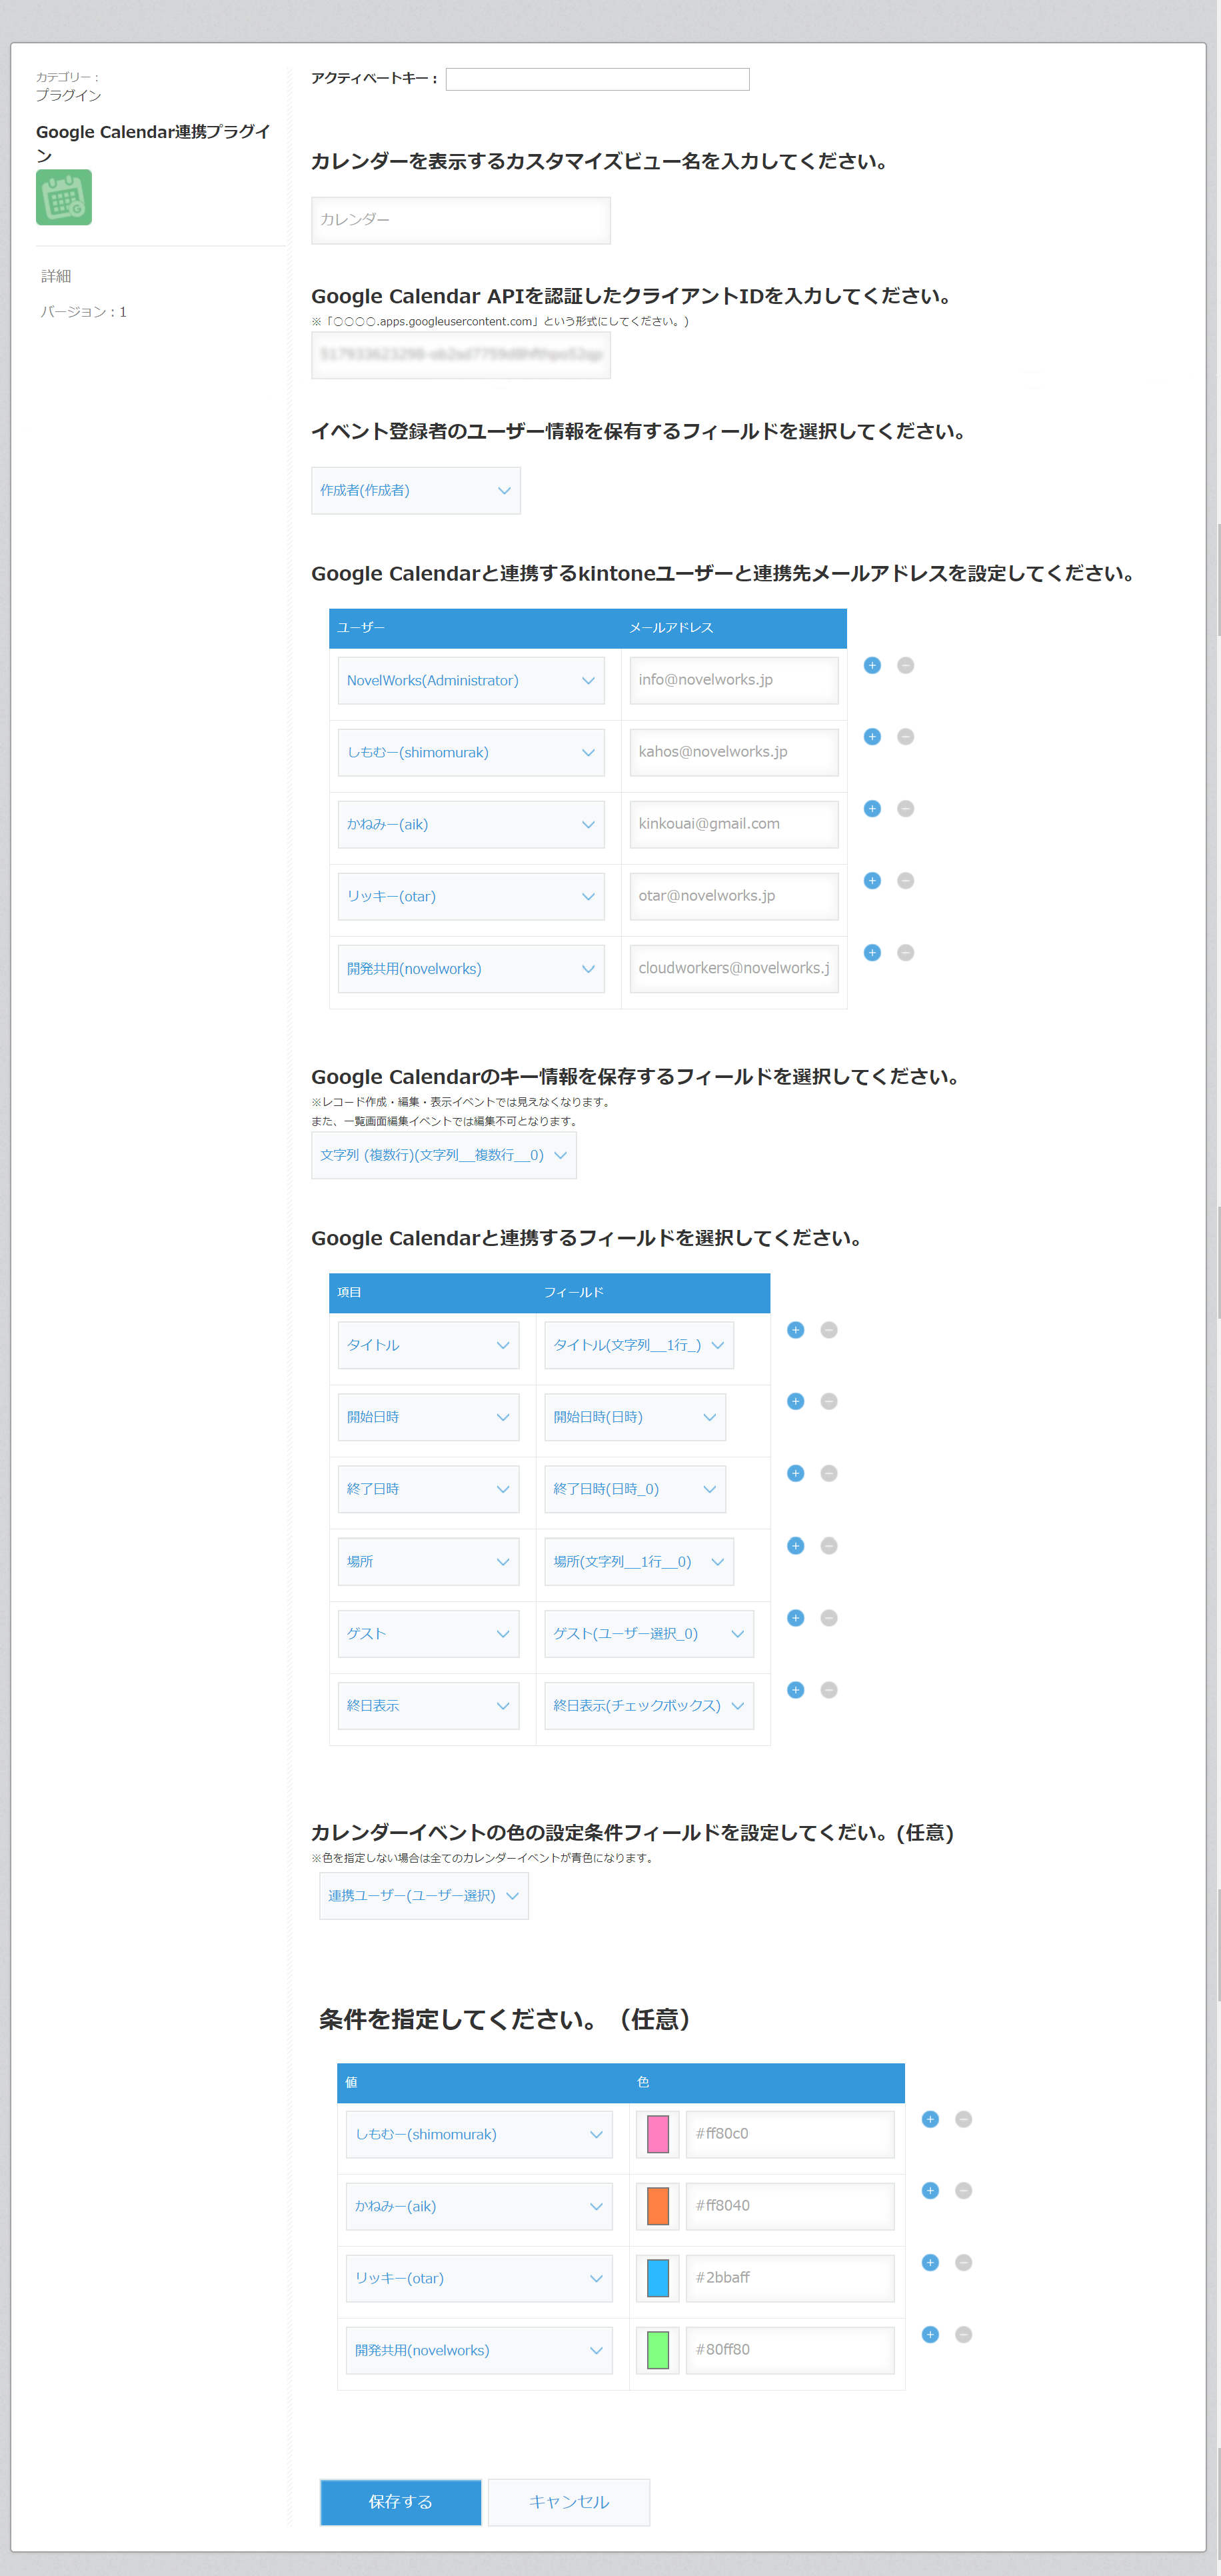The height and width of the screenshot is (2576, 1221).
Task: Add color condition after #ff80c0 row
Action: 930,2119
